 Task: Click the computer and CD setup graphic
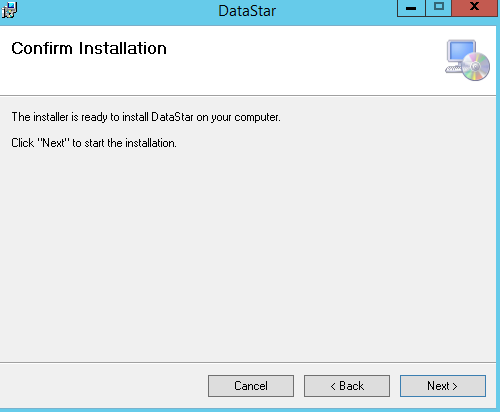pos(468,60)
